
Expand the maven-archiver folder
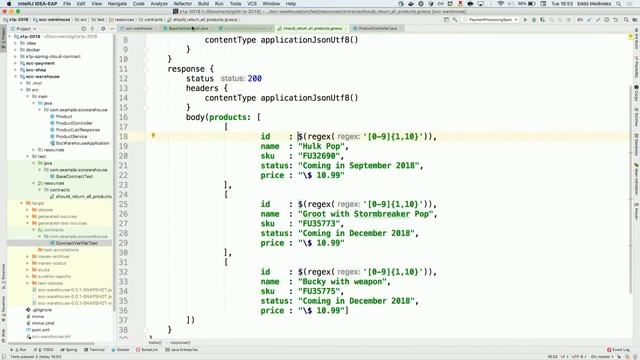coord(28,256)
